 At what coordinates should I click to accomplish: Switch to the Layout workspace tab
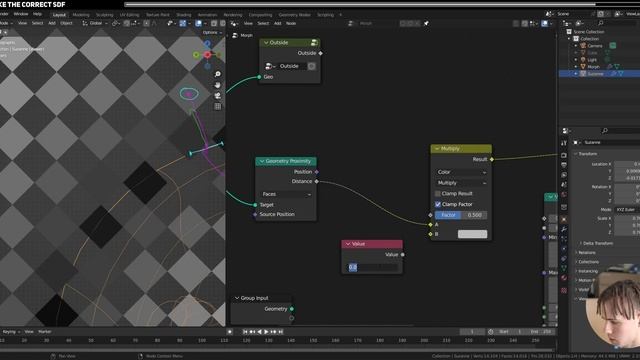point(59,15)
